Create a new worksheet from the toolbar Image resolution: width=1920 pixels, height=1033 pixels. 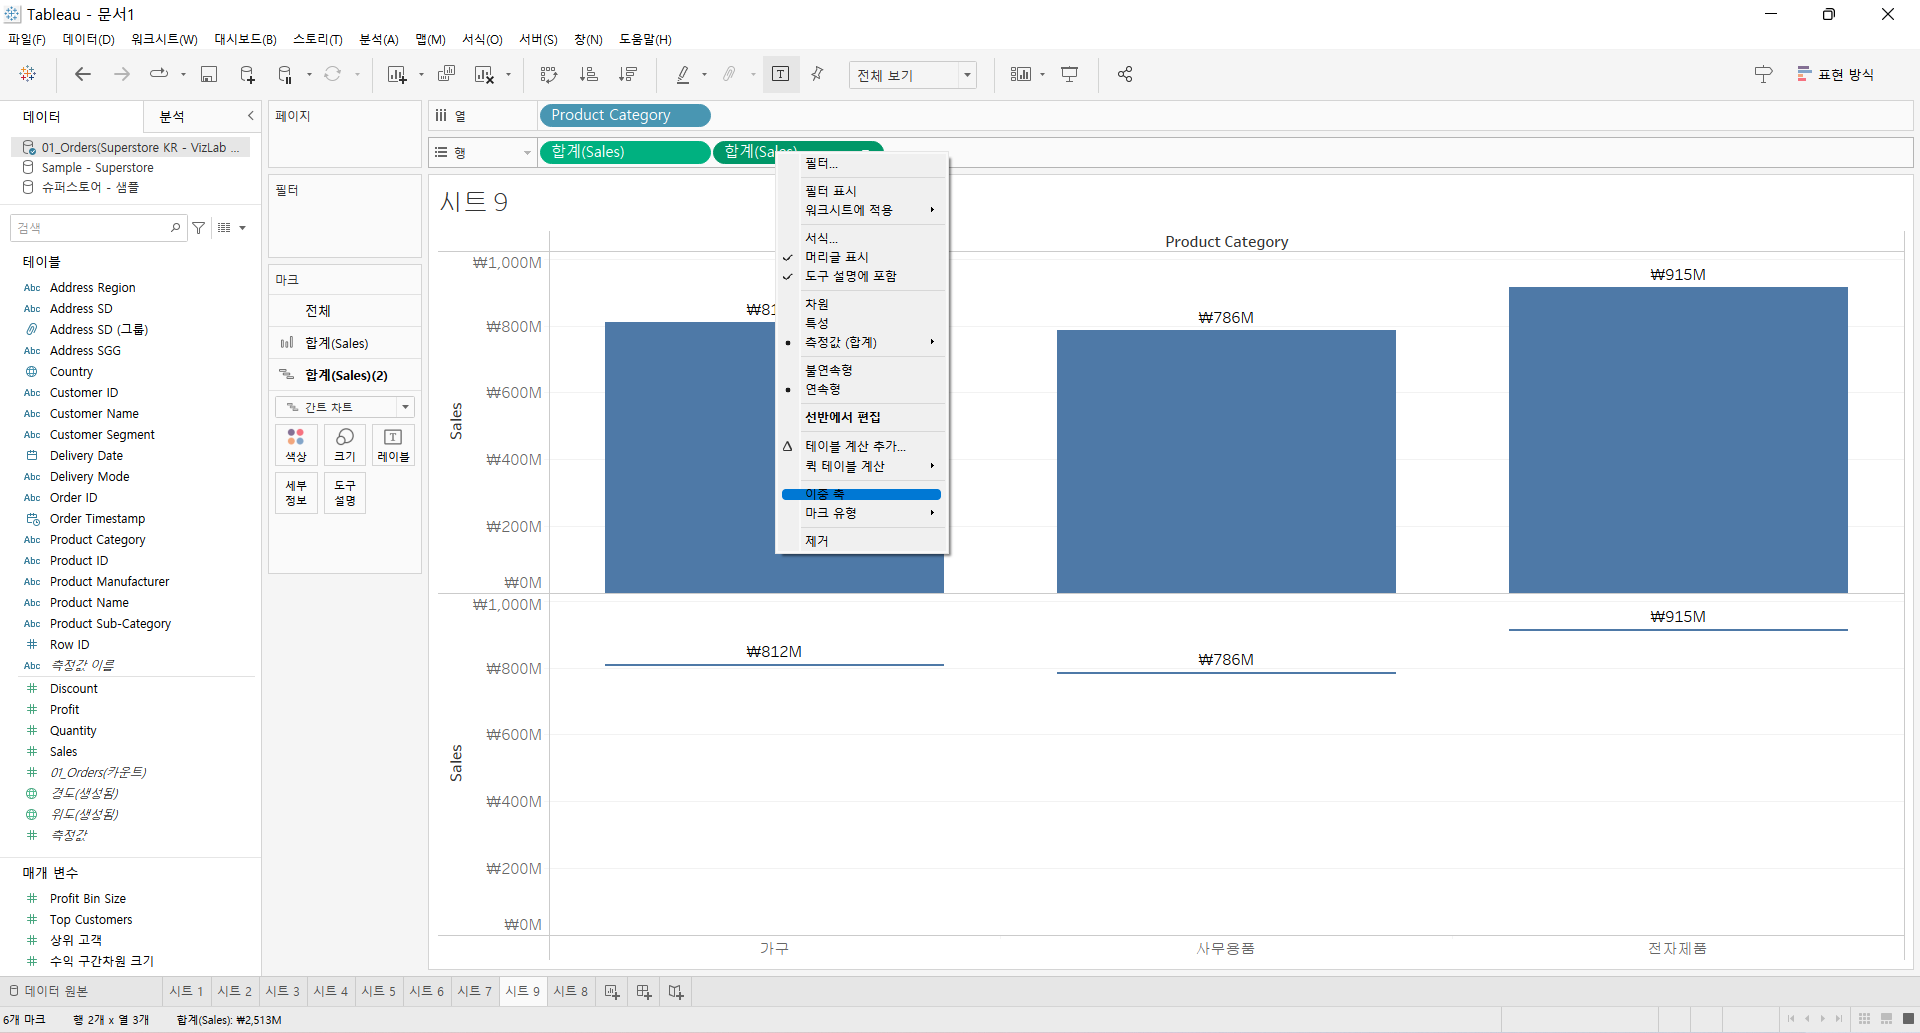(397, 74)
